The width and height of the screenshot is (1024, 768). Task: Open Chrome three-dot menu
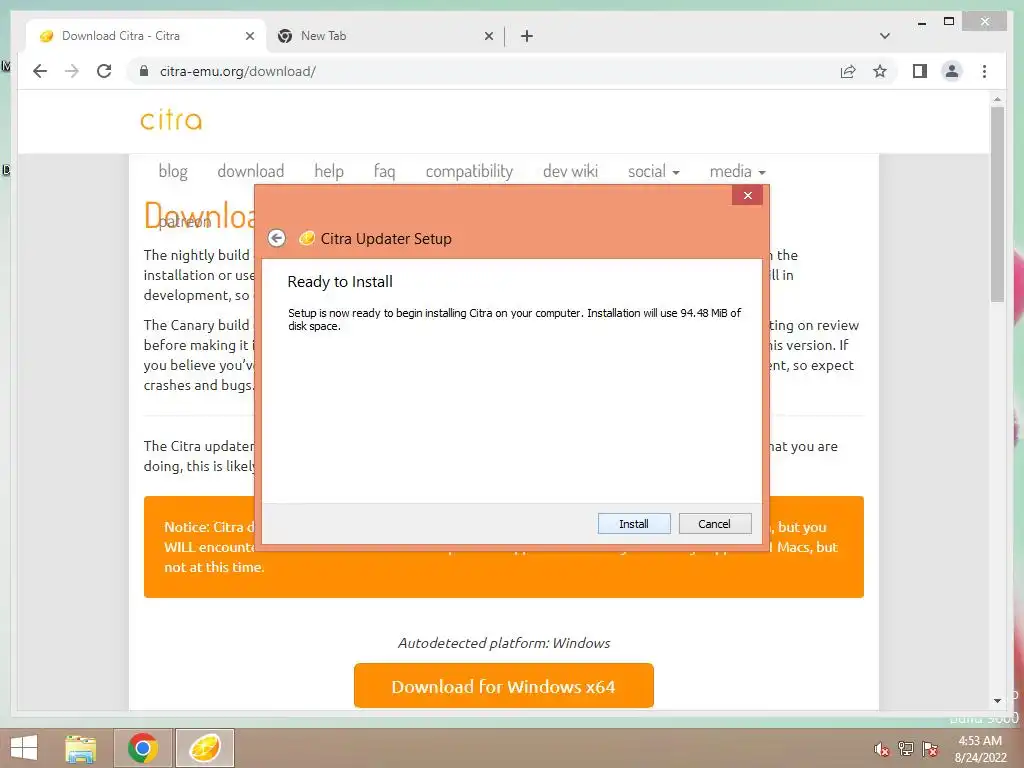click(x=984, y=71)
